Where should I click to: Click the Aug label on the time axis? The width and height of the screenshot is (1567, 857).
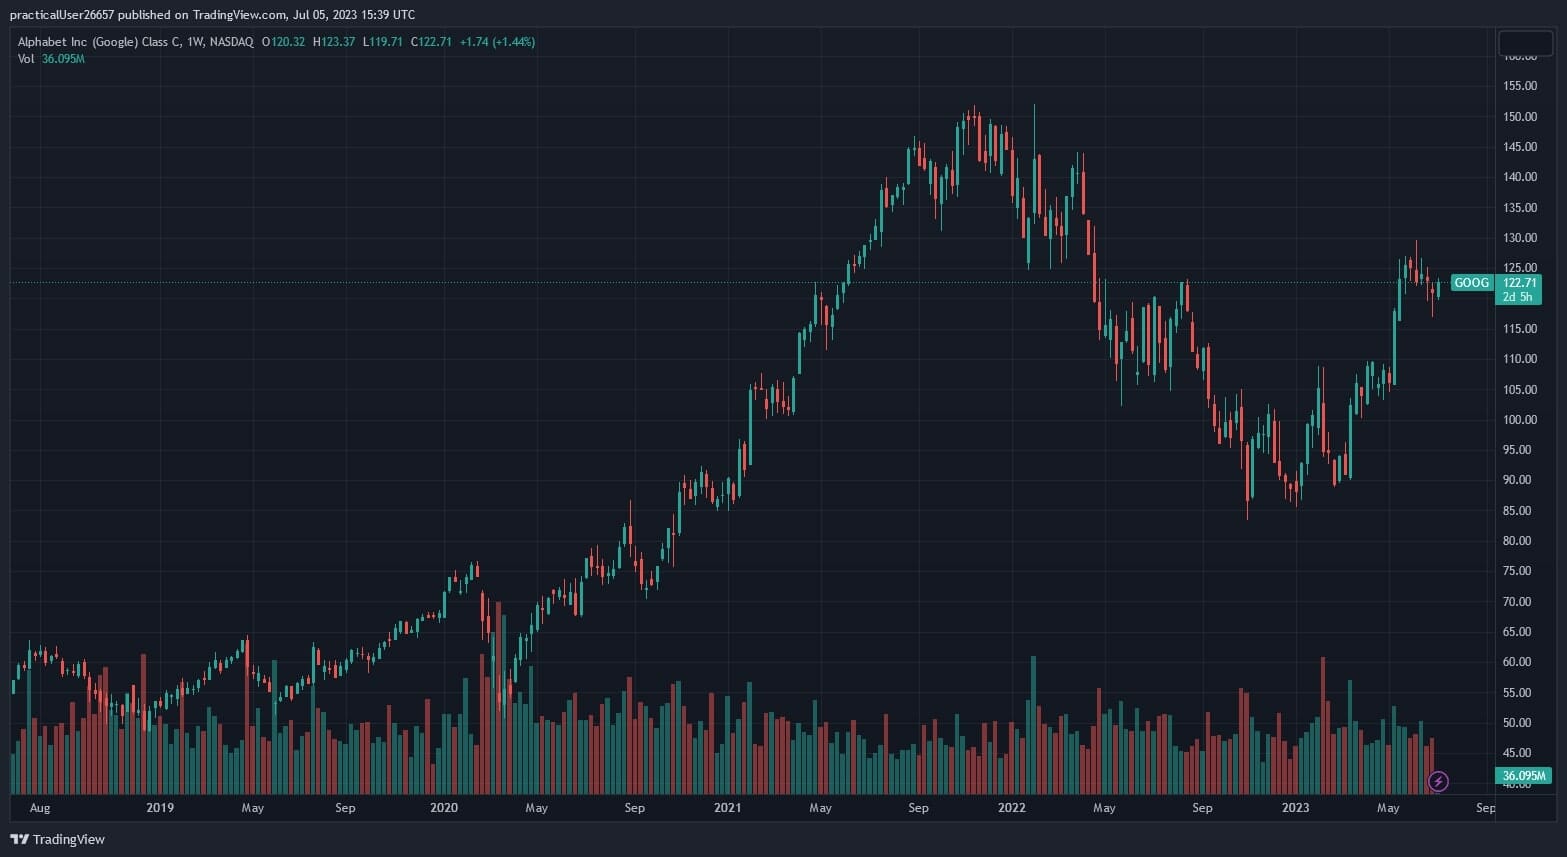[40, 808]
